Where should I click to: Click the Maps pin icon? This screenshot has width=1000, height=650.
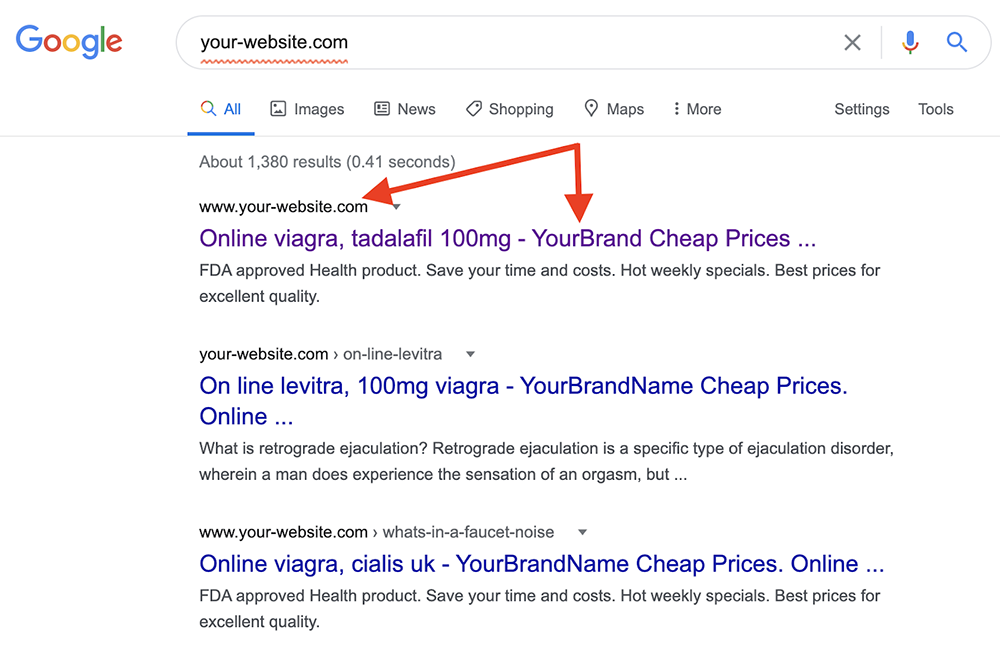coord(591,109)
